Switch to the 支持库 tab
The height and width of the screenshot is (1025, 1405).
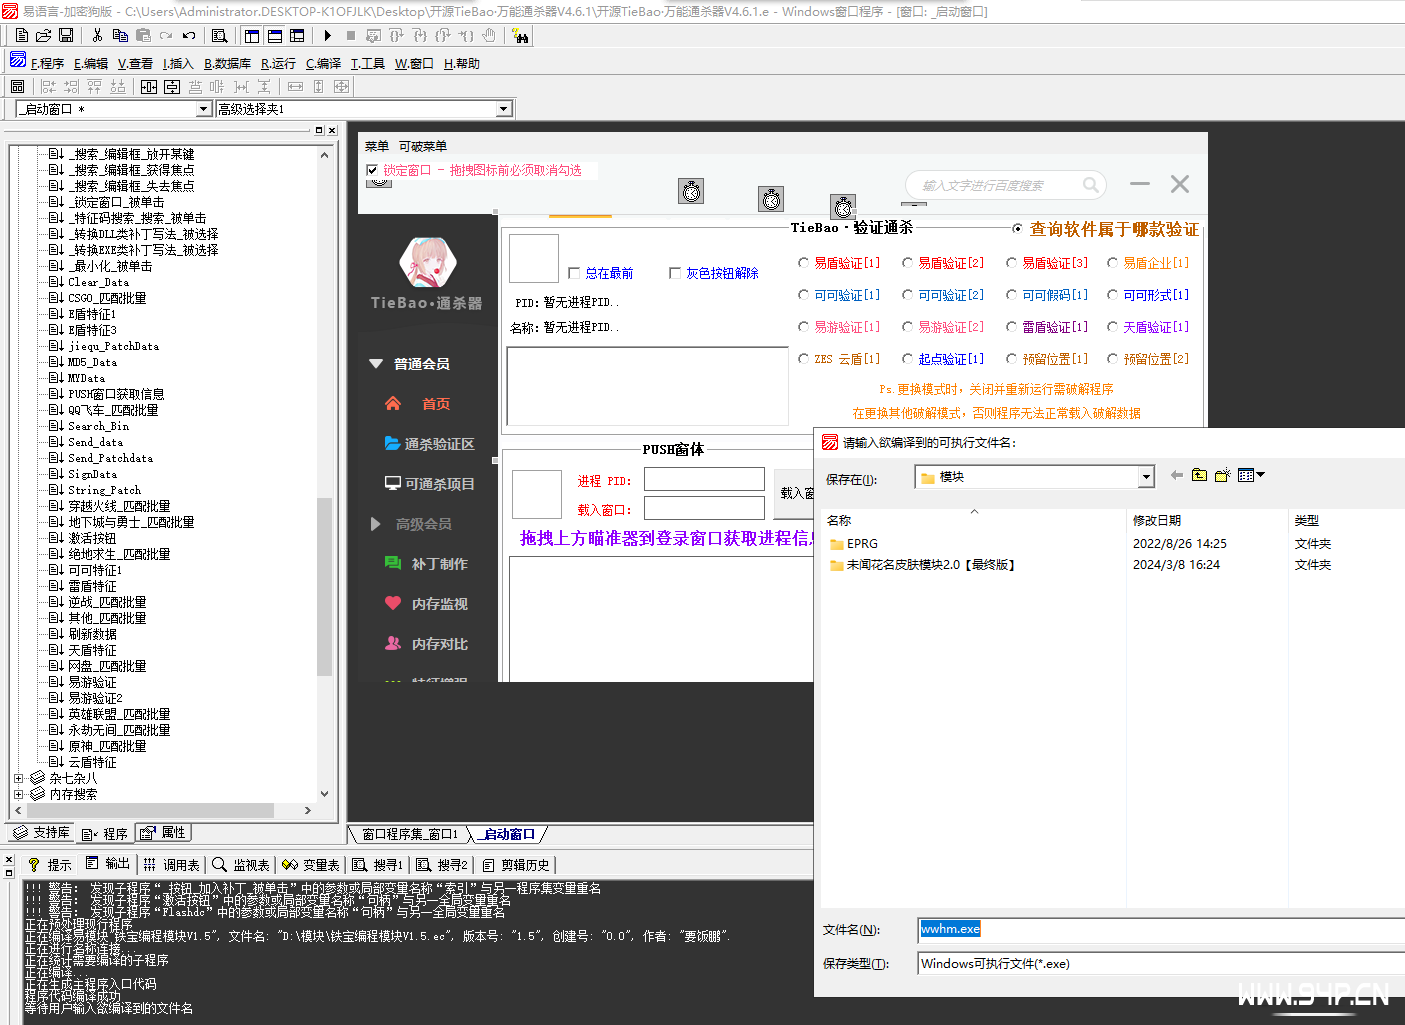(x=41, y=832)
